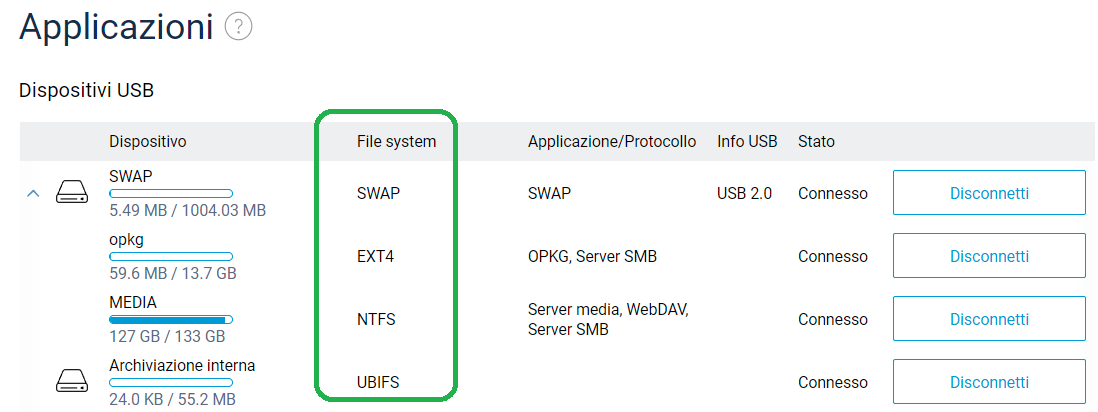Viewport: 1098px width, 412px height.
Task: Collapse the SWAP device partitions chevron
Action: [x=33, y=193]
